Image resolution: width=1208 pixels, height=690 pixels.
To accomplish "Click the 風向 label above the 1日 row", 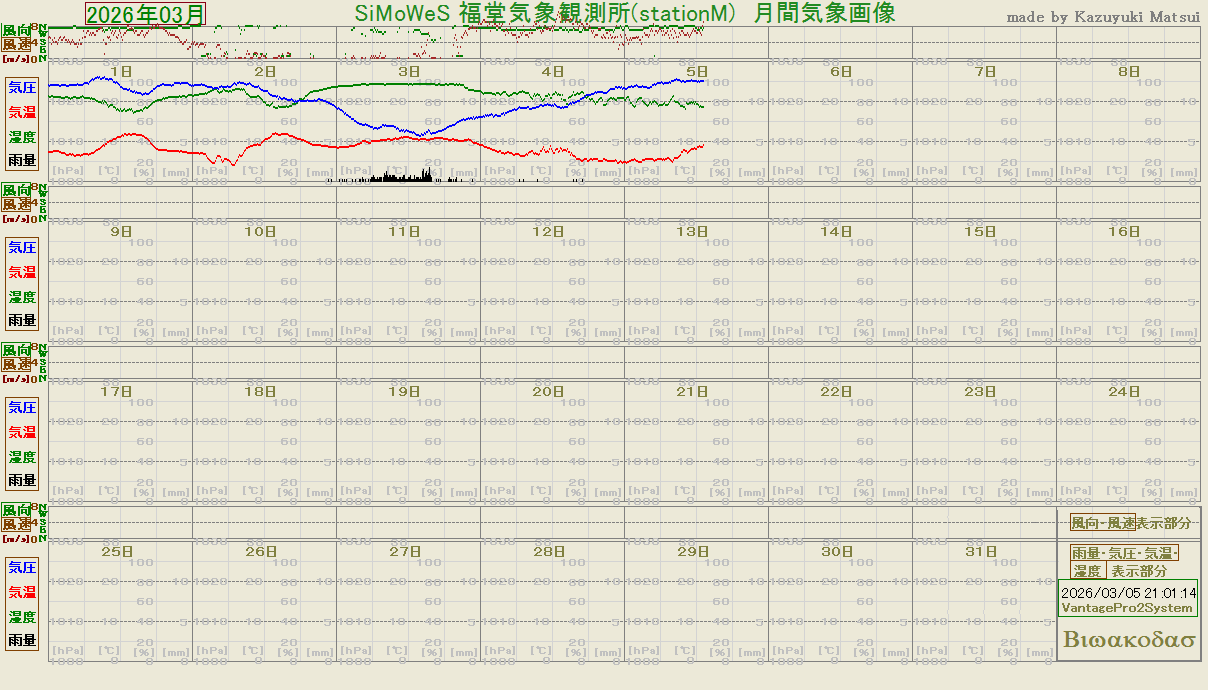I will coord(16,31).
